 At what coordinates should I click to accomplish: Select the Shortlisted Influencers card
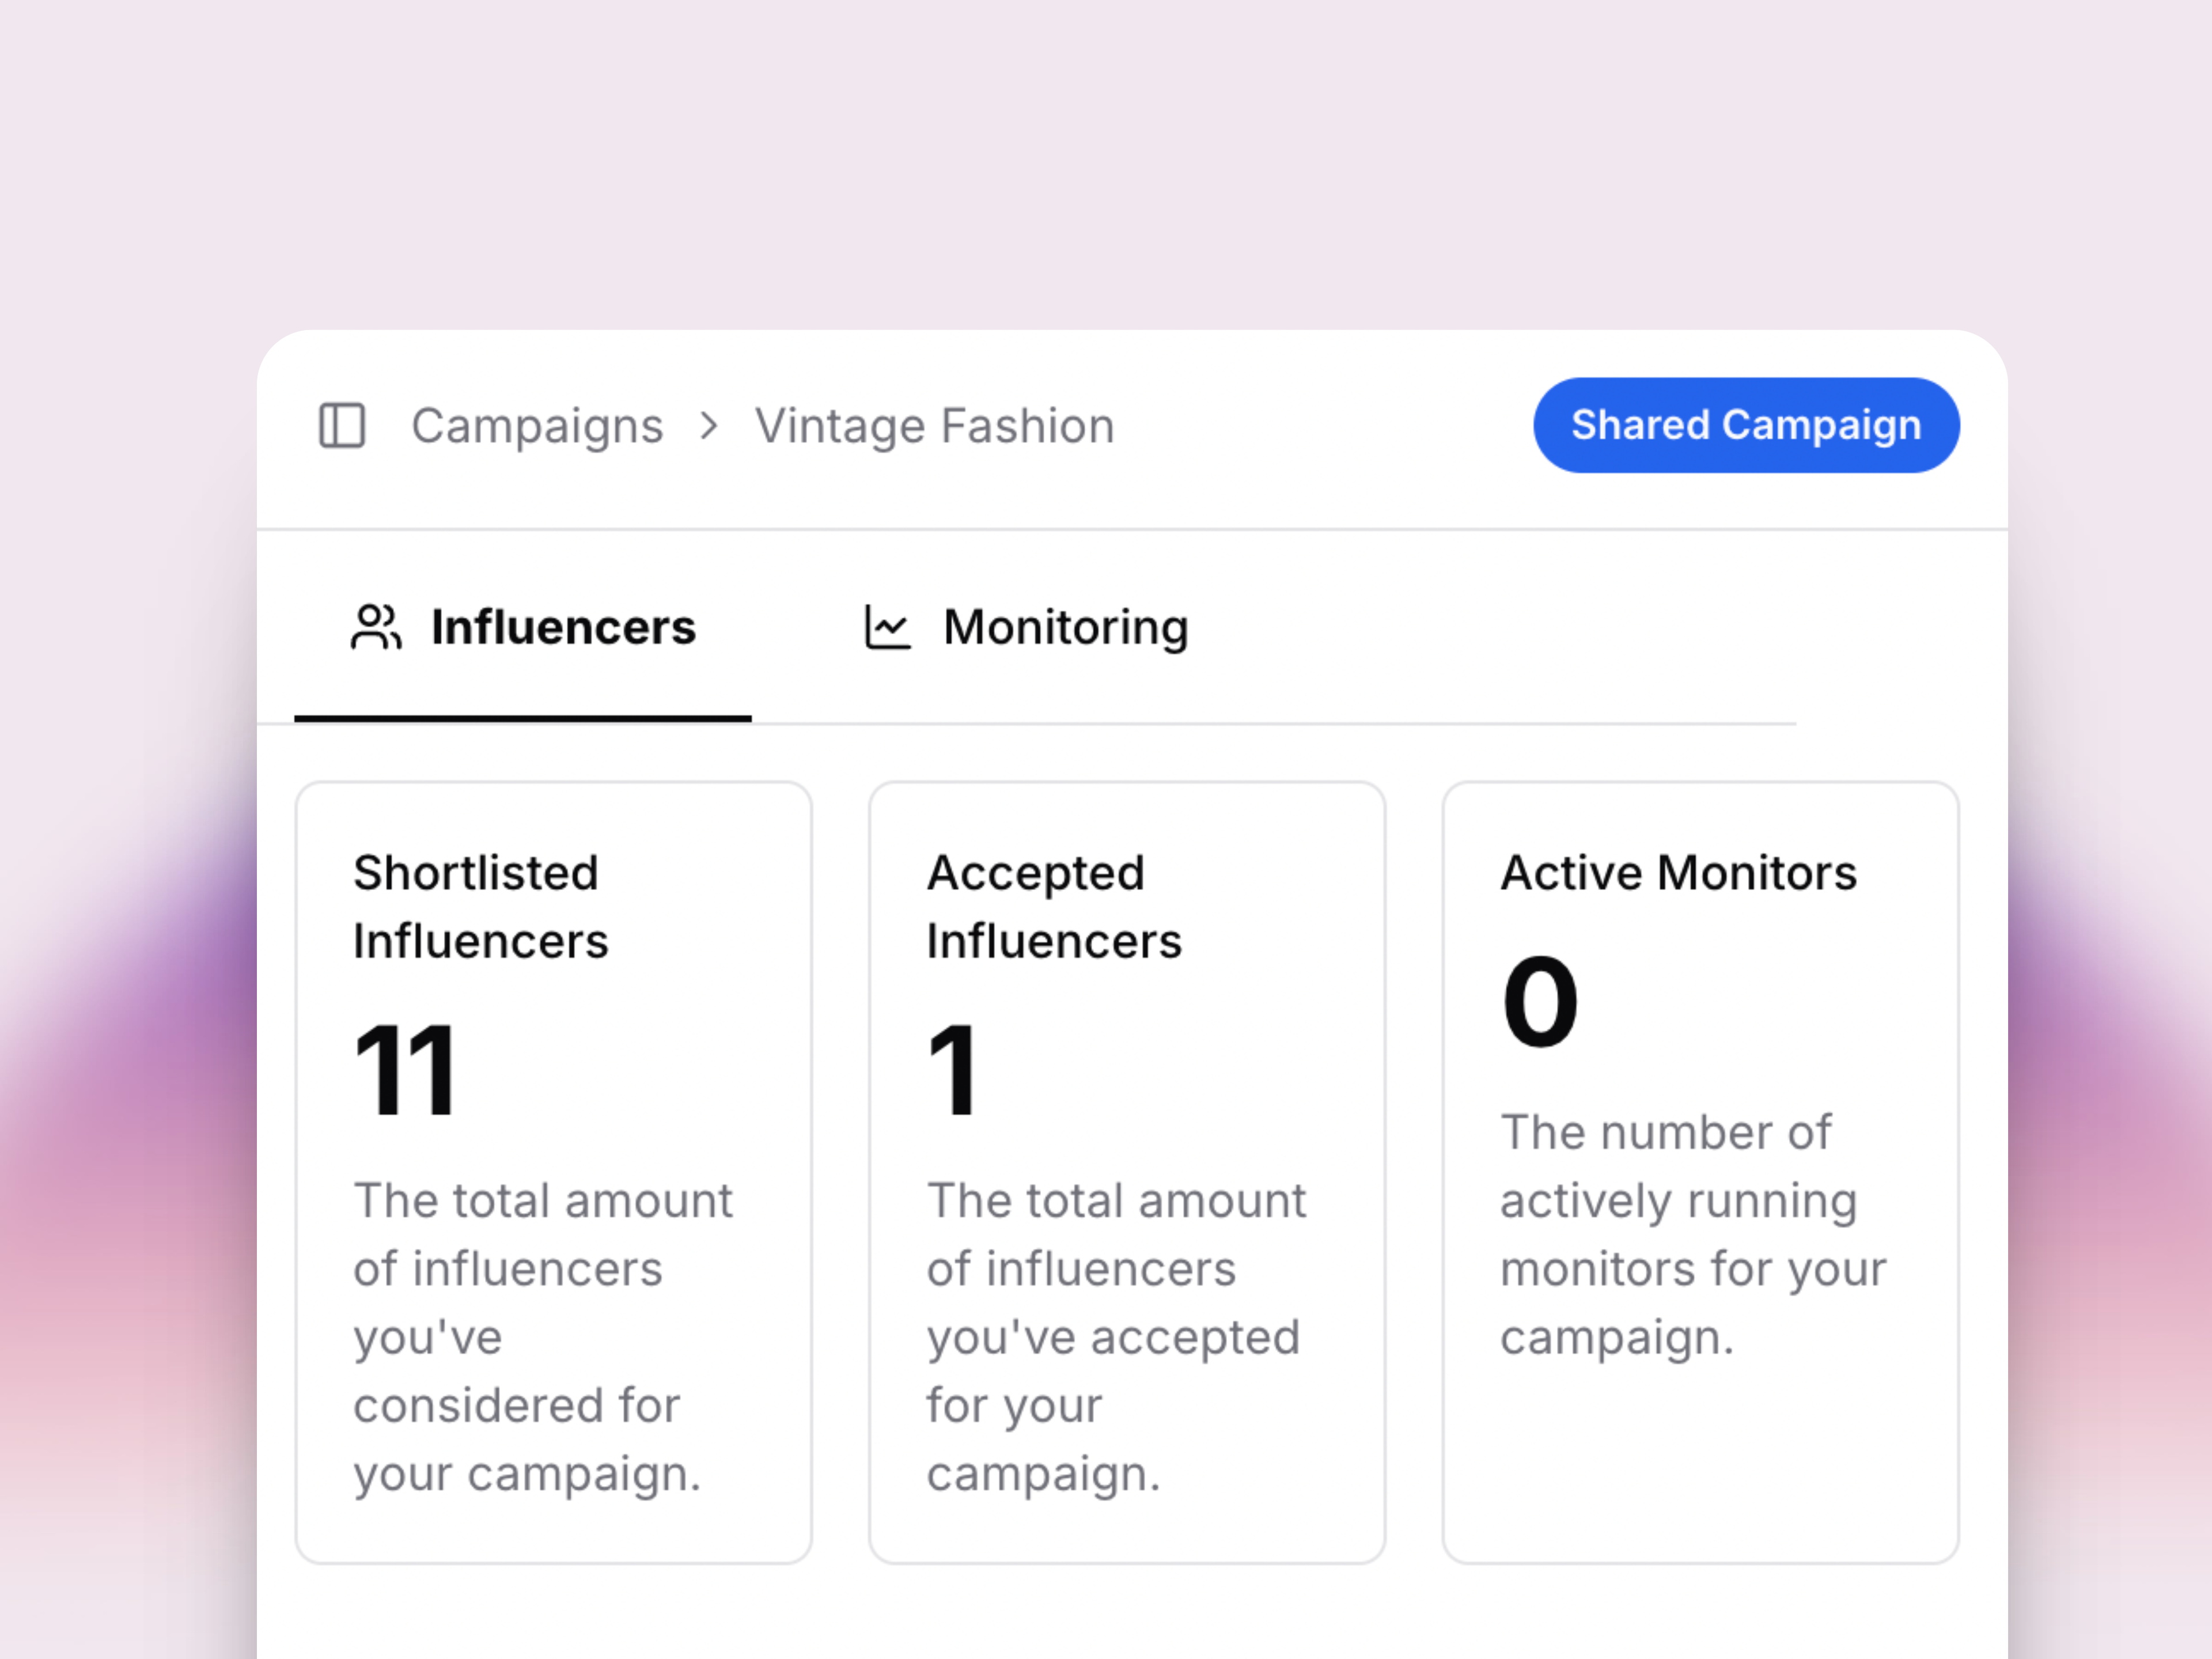pos(553,1171)
